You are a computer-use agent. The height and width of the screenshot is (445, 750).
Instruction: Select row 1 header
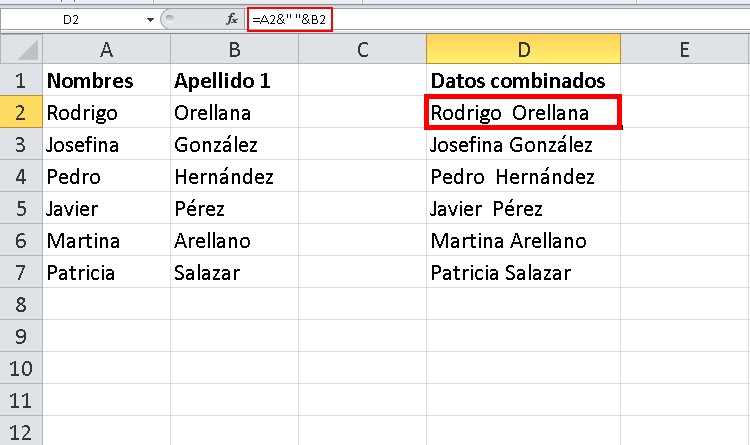(21, 81)
